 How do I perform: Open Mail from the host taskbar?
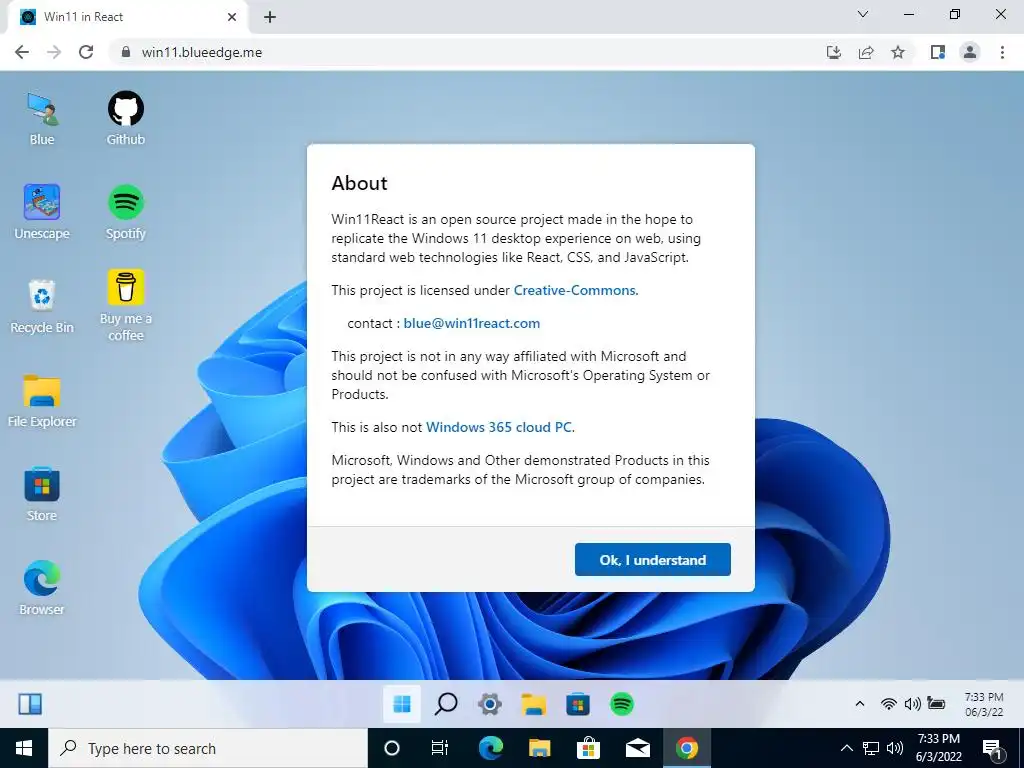pos(637,748)
